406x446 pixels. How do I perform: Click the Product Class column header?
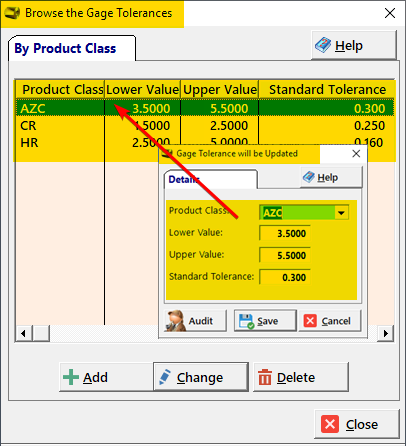60,89
